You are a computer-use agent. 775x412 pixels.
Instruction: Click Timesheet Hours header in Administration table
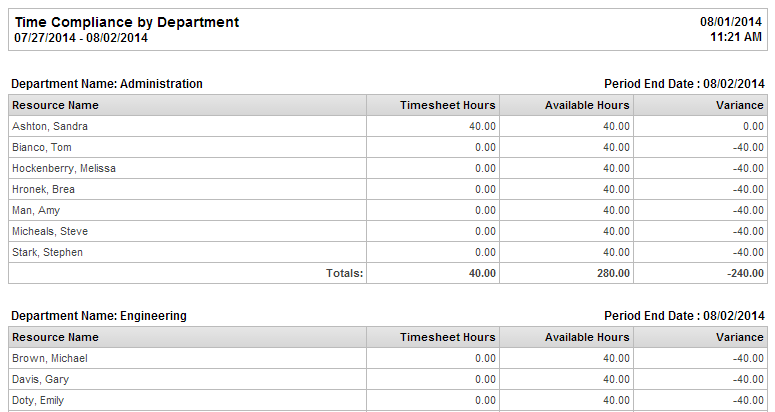[447, 105]
